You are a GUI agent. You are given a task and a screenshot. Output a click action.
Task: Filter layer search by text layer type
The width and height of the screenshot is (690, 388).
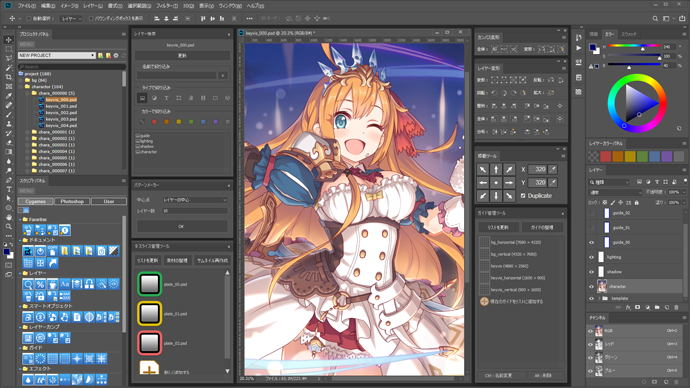click(x=166, y=98)
